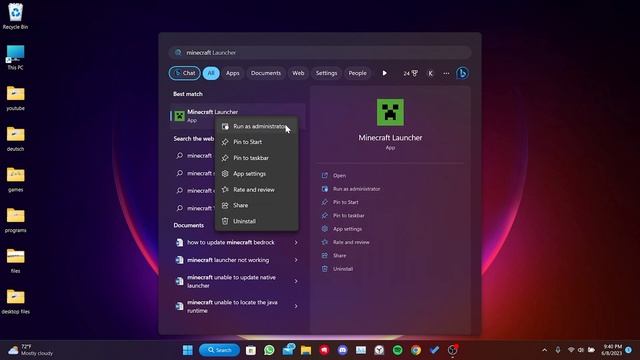Image resolution: width=640 pixels, height=360 pixels.
Task: Select the programs desktop folder
Action: tap(16, 220)
